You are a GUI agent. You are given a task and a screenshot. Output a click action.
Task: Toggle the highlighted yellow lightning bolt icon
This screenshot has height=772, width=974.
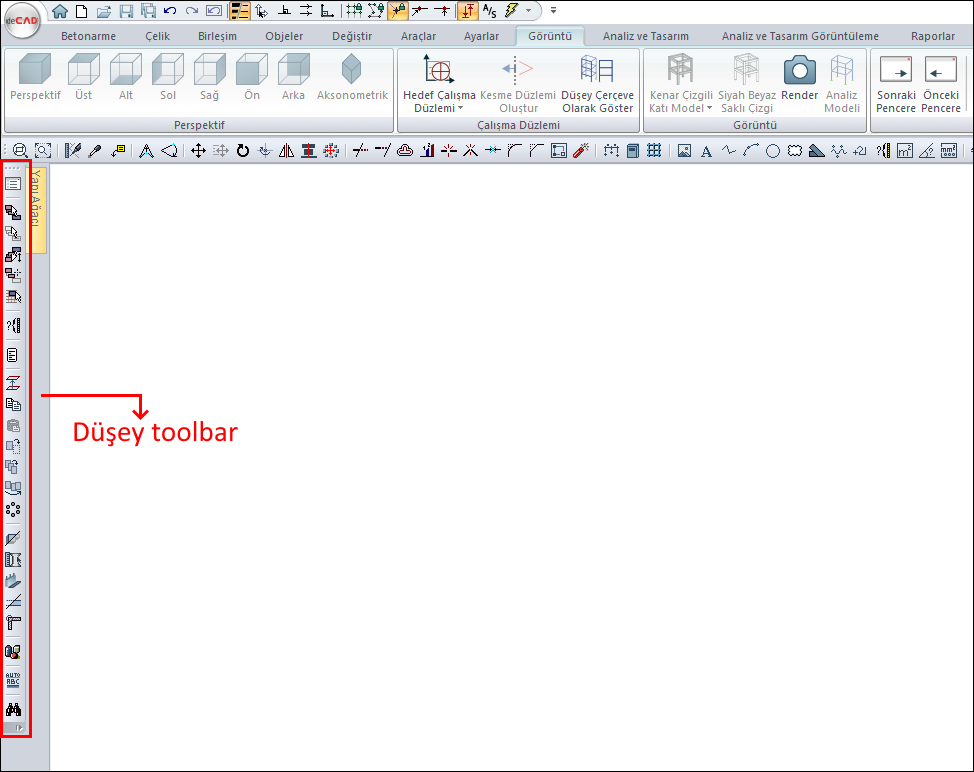point(511,11)
